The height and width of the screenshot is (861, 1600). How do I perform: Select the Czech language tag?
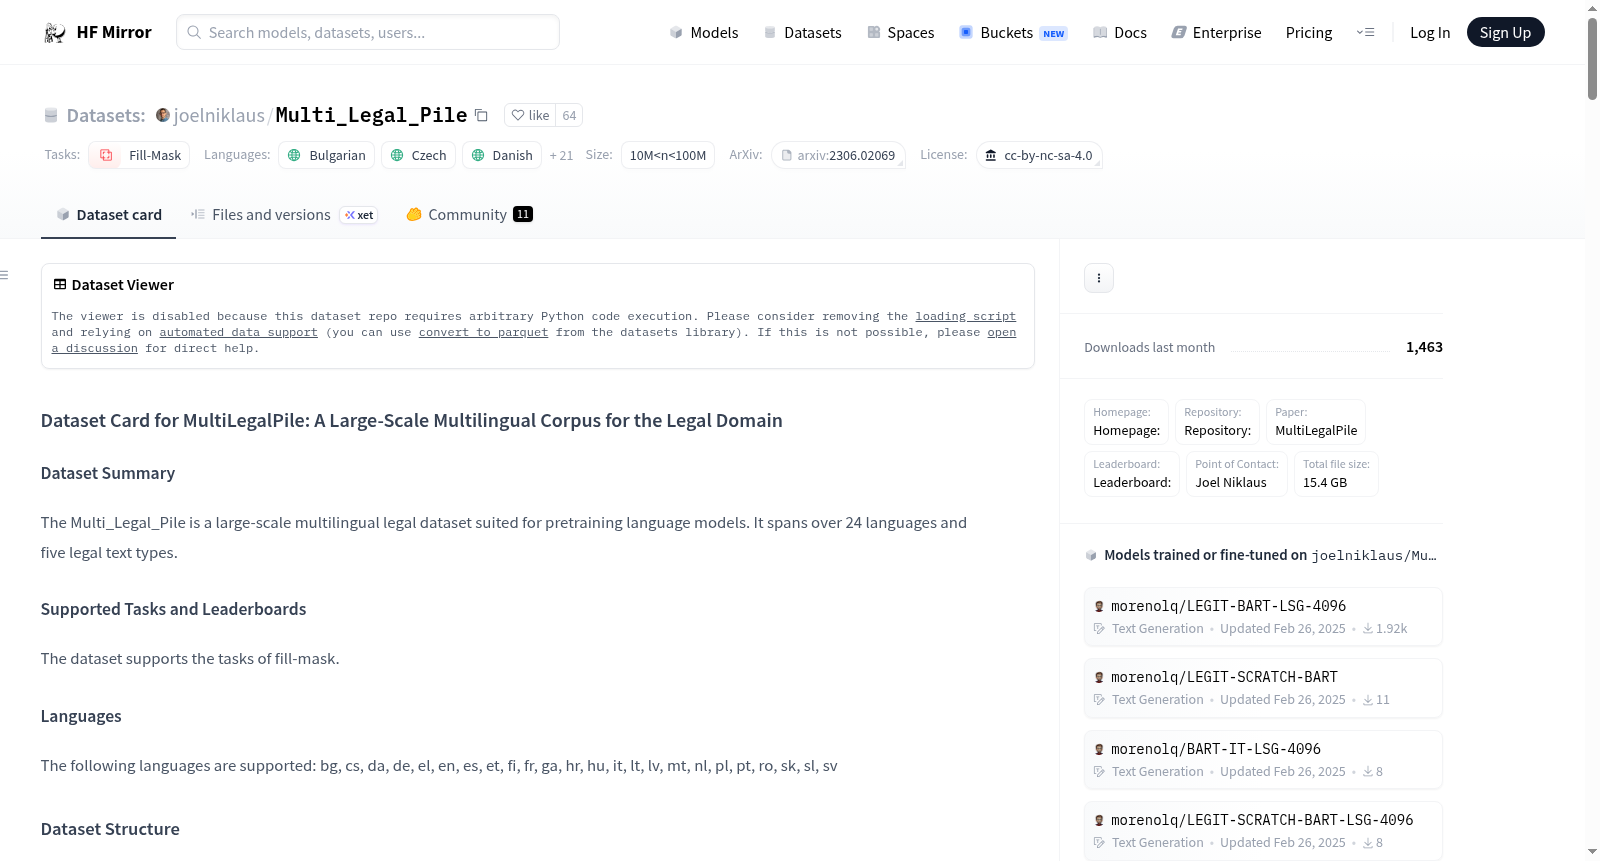coord(418,155)
